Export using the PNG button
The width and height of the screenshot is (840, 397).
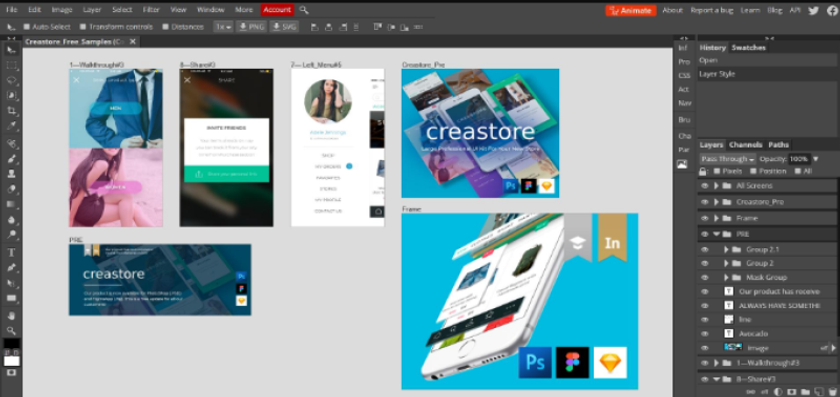click(x=251, y=27)
